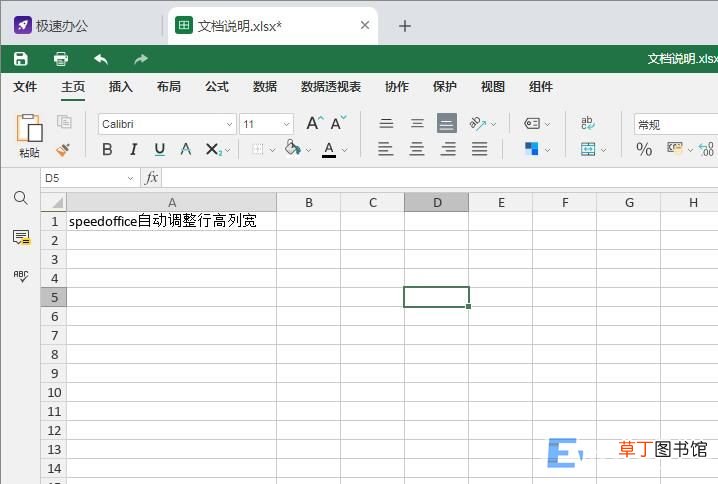This screenshot has width=718, height=484.
Task: Click the label tag icon in the ribbon
Action: (x=532, y=123)
